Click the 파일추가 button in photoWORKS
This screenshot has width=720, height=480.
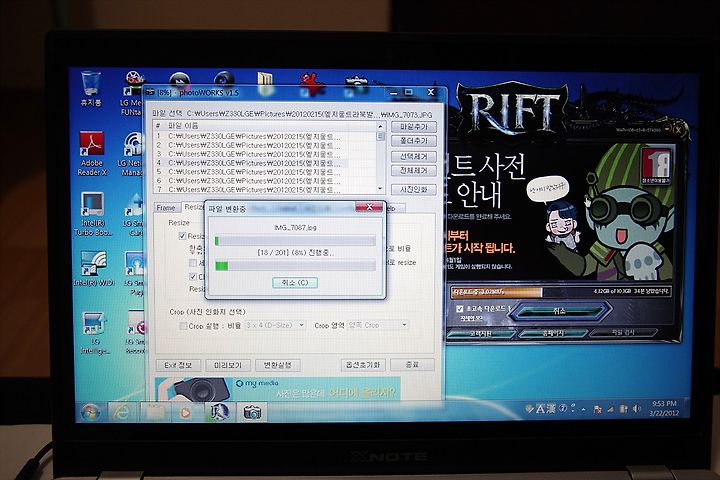point(414,127)
